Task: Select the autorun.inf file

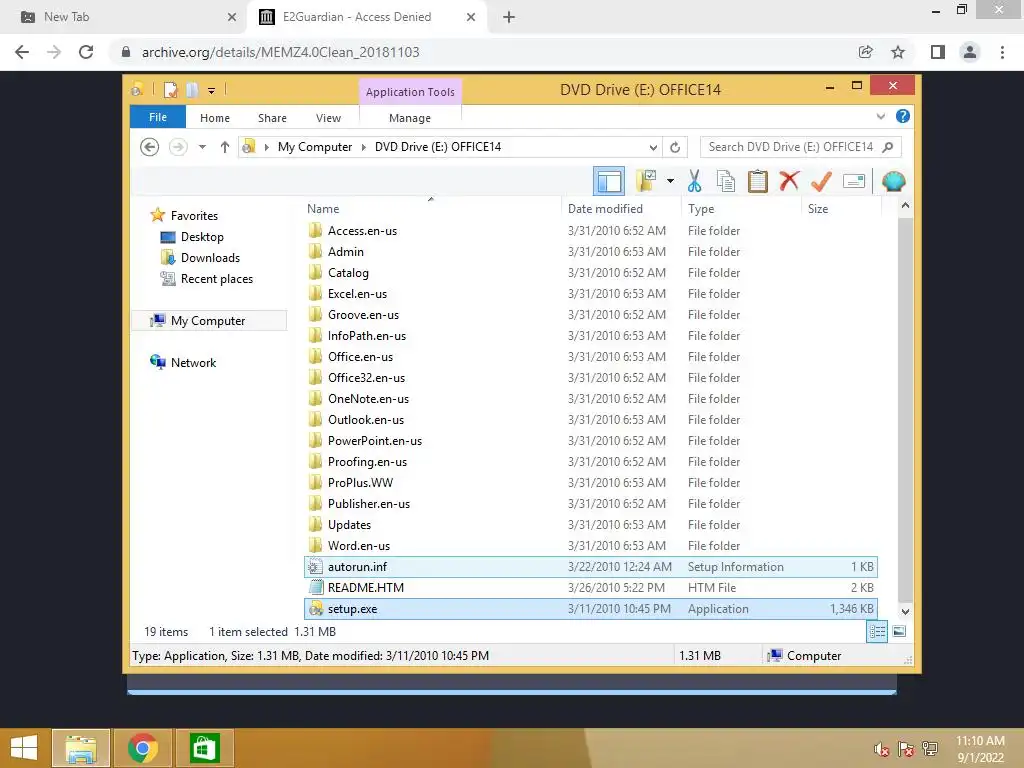Action: tap(590, 567)
